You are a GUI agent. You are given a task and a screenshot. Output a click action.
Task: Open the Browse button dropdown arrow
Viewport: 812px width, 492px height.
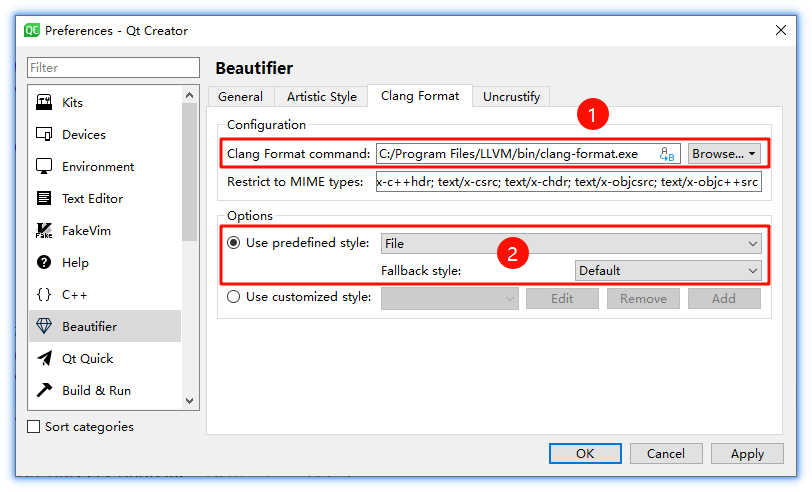tap(752, 154)
